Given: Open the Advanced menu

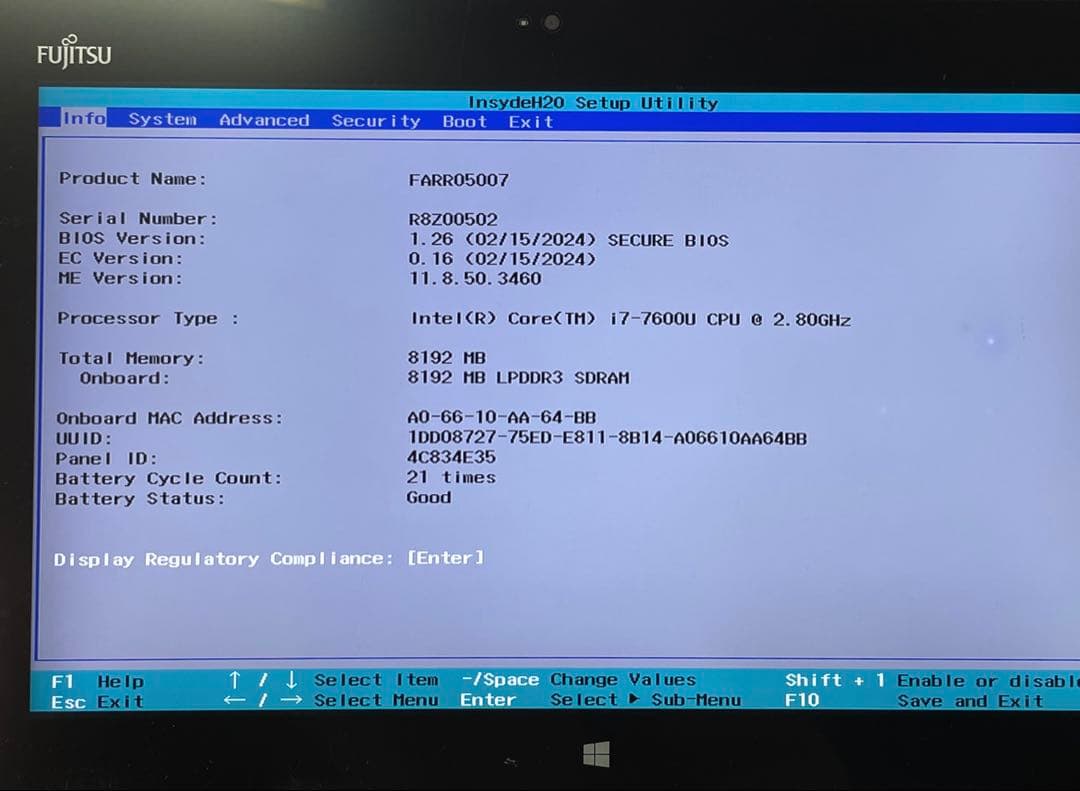Looking at the screenshot, I should pos(263,119).
